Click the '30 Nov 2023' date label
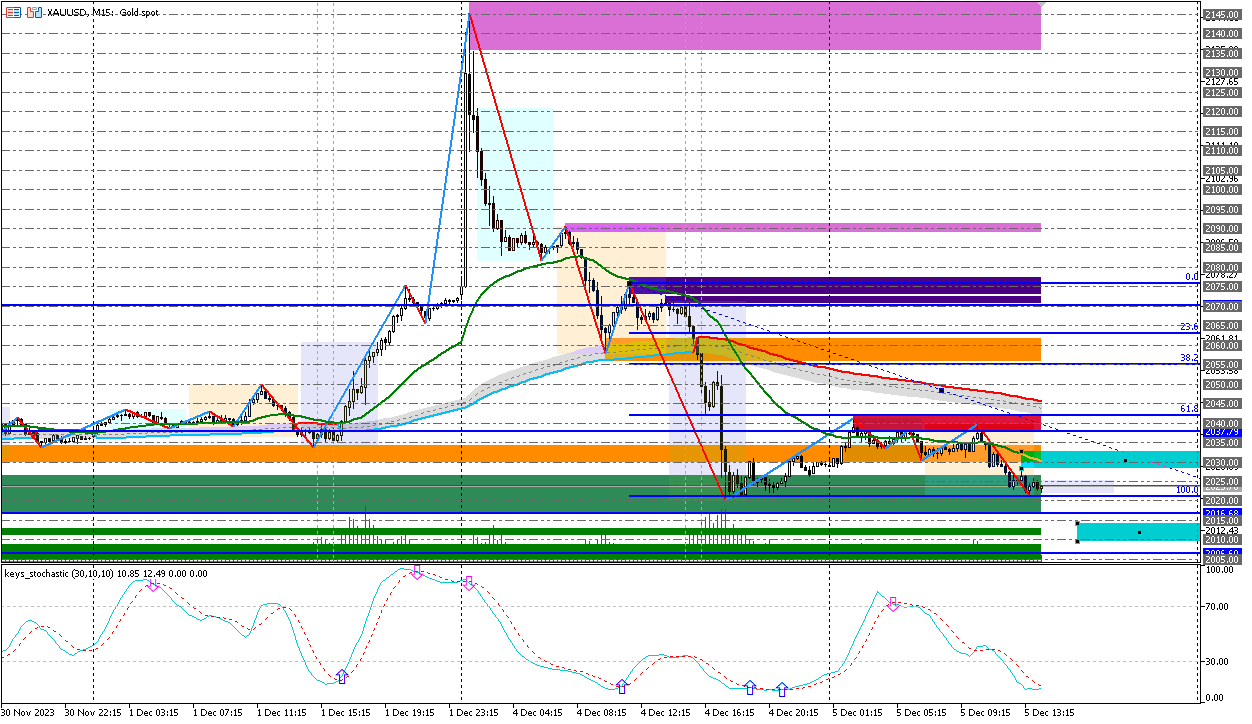This screenshot has width=1252, height=724. [28, 713]
